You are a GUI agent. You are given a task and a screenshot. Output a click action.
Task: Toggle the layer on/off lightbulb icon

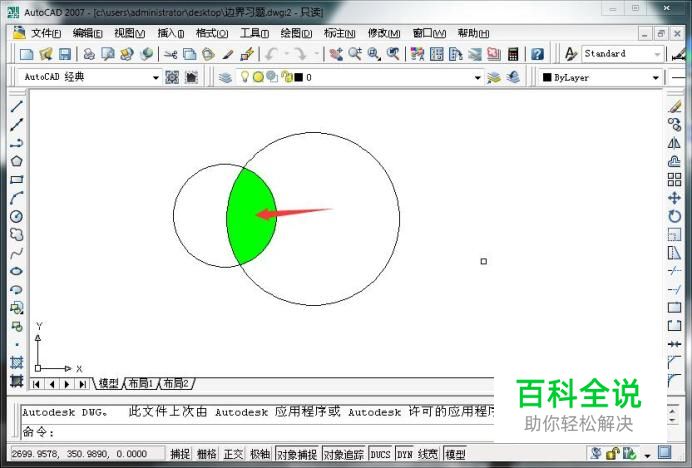(244, 77)
